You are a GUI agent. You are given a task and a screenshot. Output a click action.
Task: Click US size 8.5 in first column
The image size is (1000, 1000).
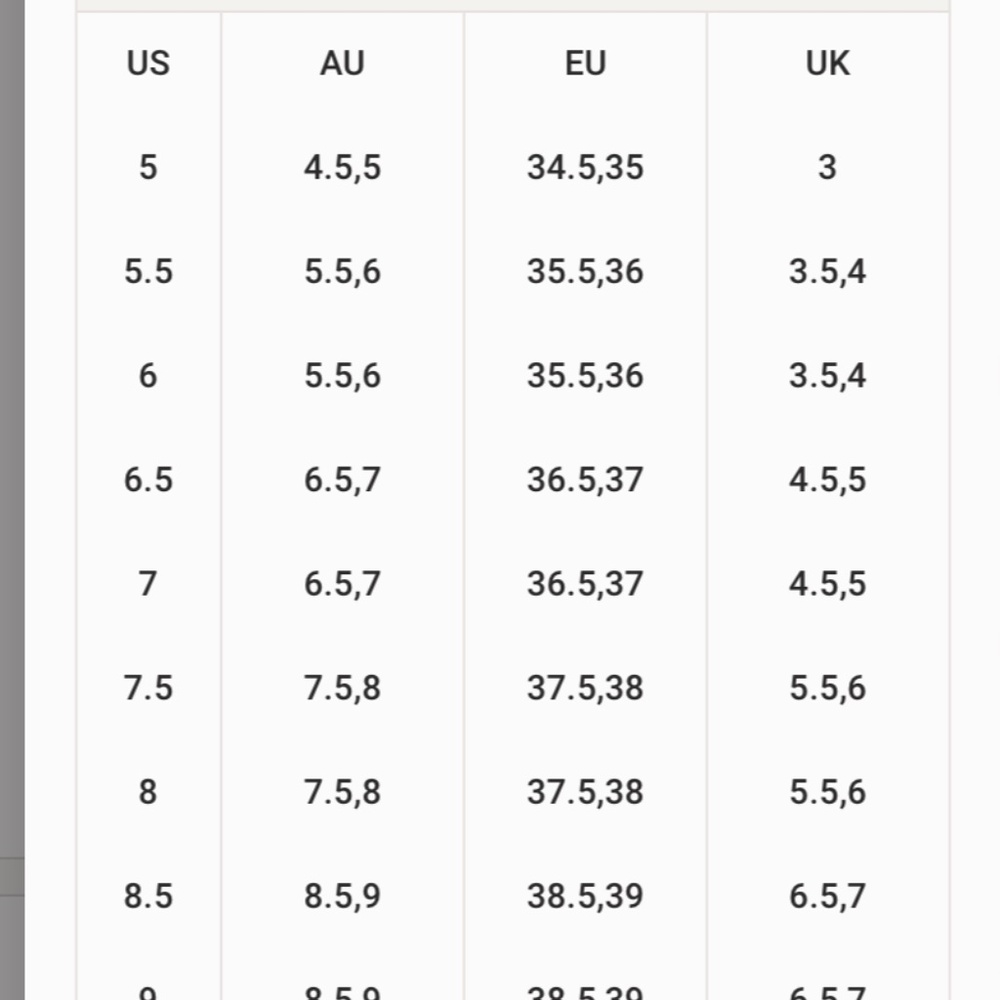click(148, 896)
